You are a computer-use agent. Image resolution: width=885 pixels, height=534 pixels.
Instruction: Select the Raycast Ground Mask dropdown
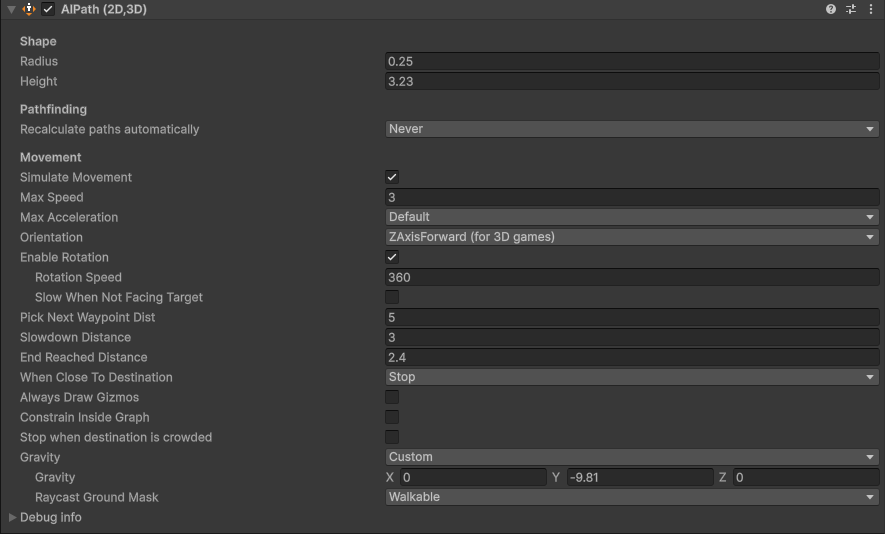(632, 497)
